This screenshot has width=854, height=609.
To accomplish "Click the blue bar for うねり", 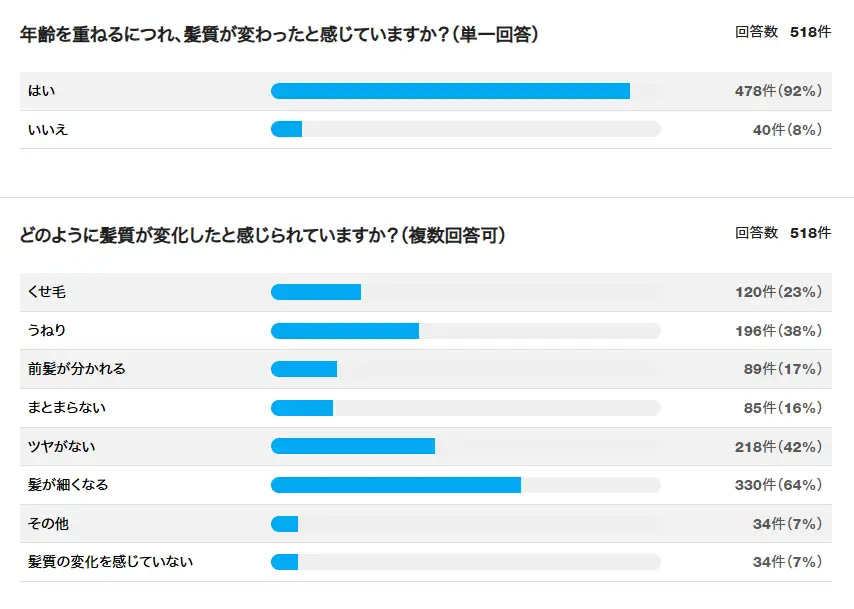I will (345, 331).
